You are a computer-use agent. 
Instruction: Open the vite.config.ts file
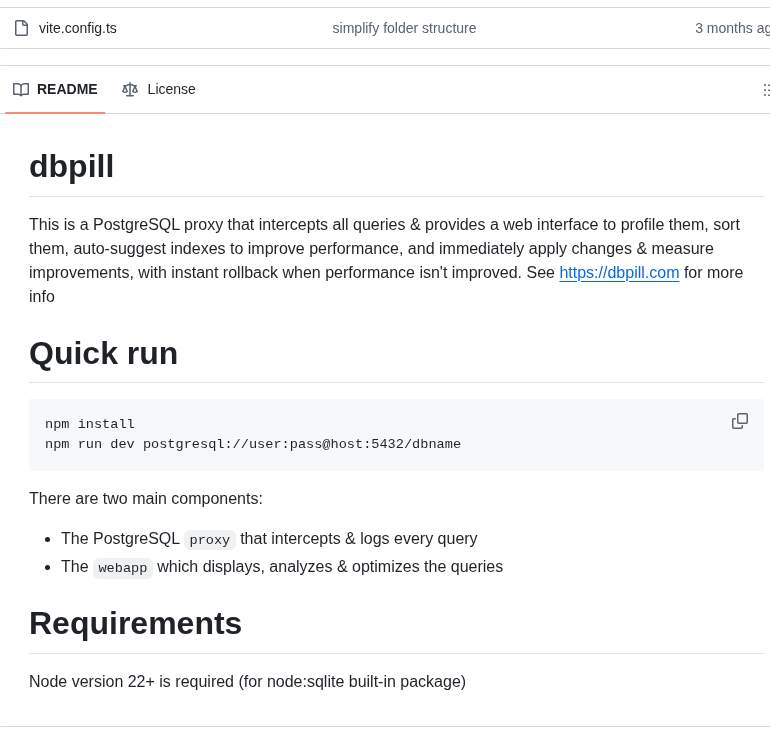78,28
